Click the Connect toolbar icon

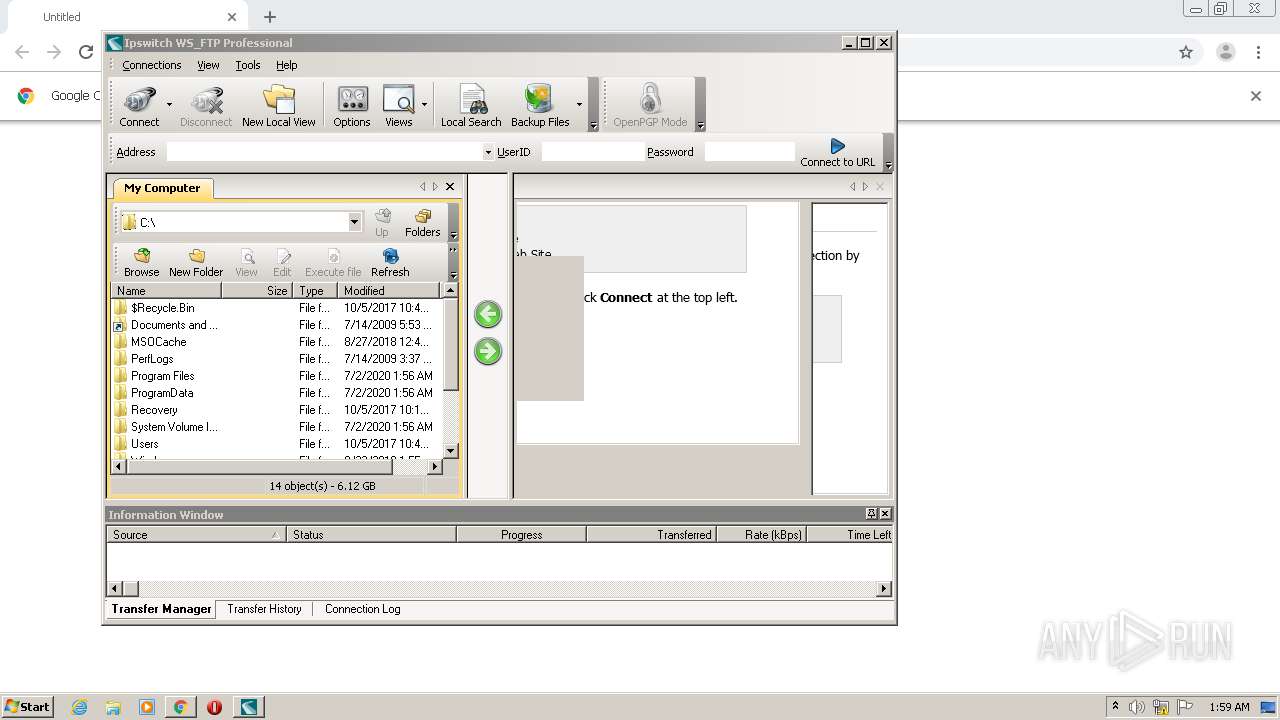click(139, 106)
